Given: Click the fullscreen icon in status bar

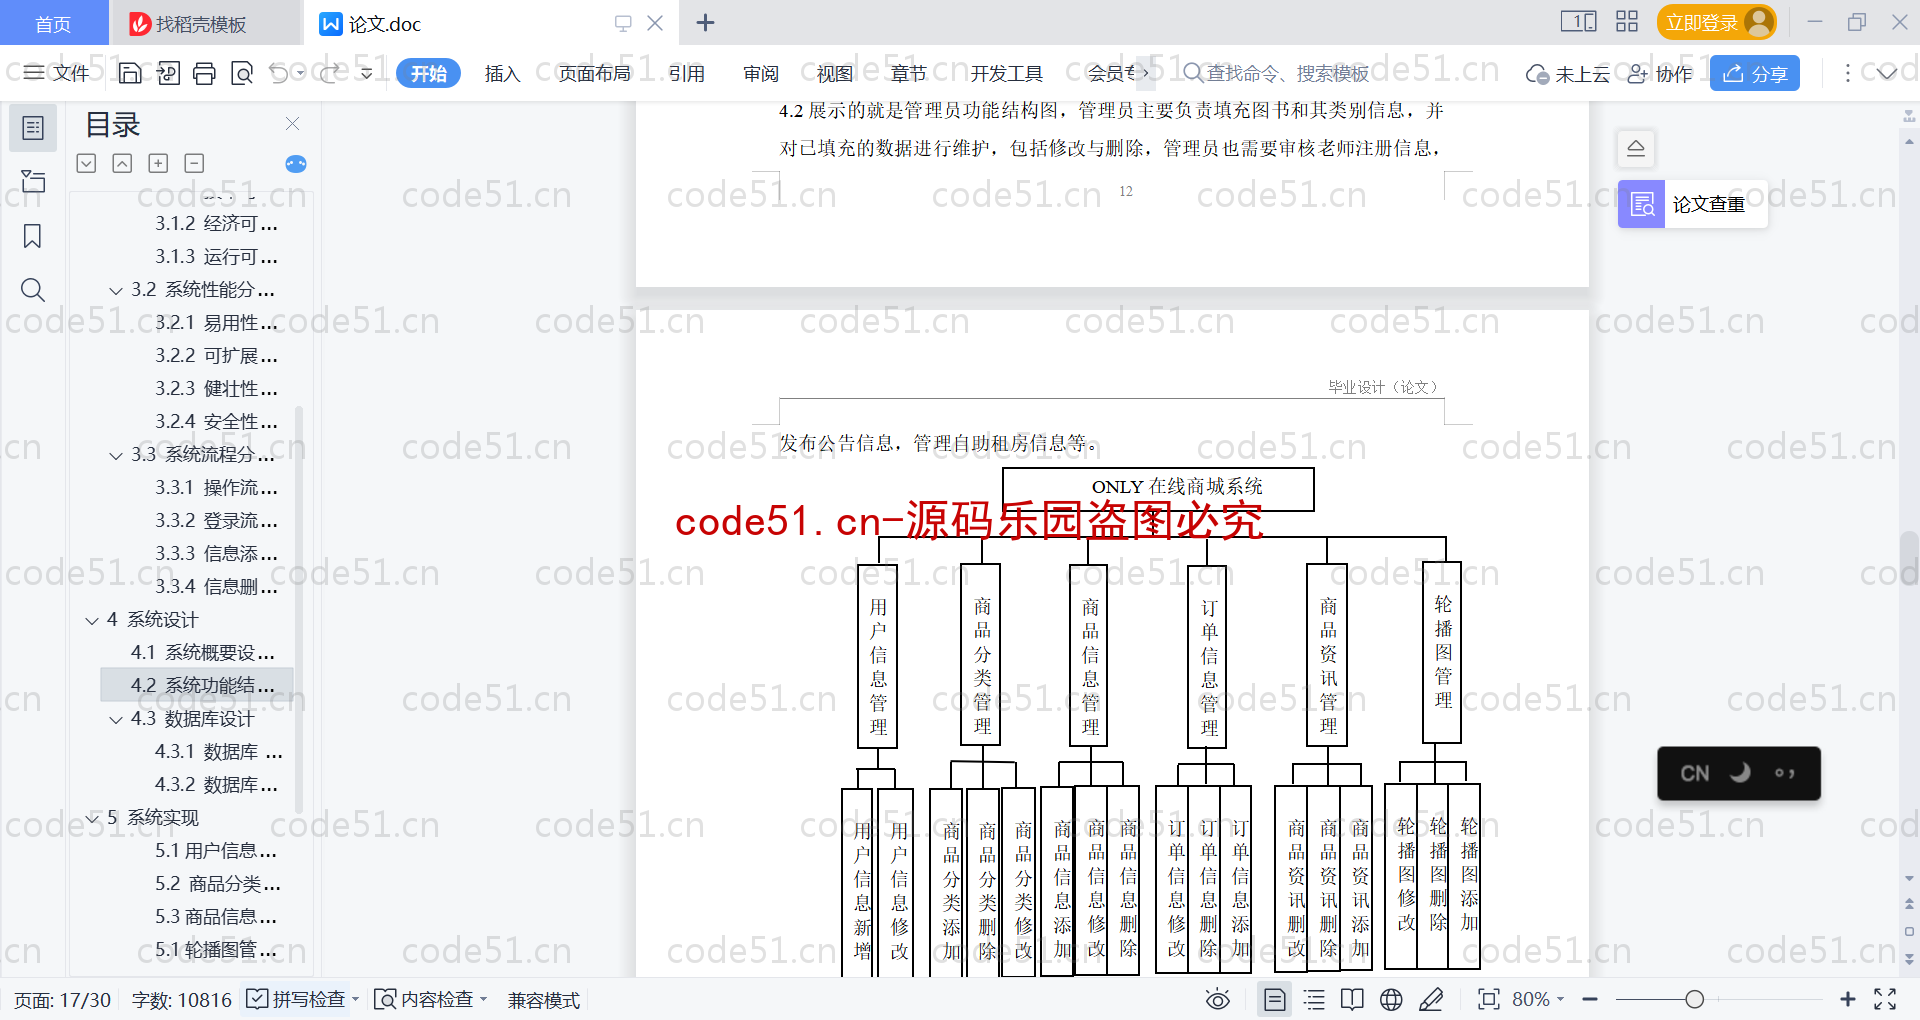Looking at the screenshot, I should (x=1885, y=999).
